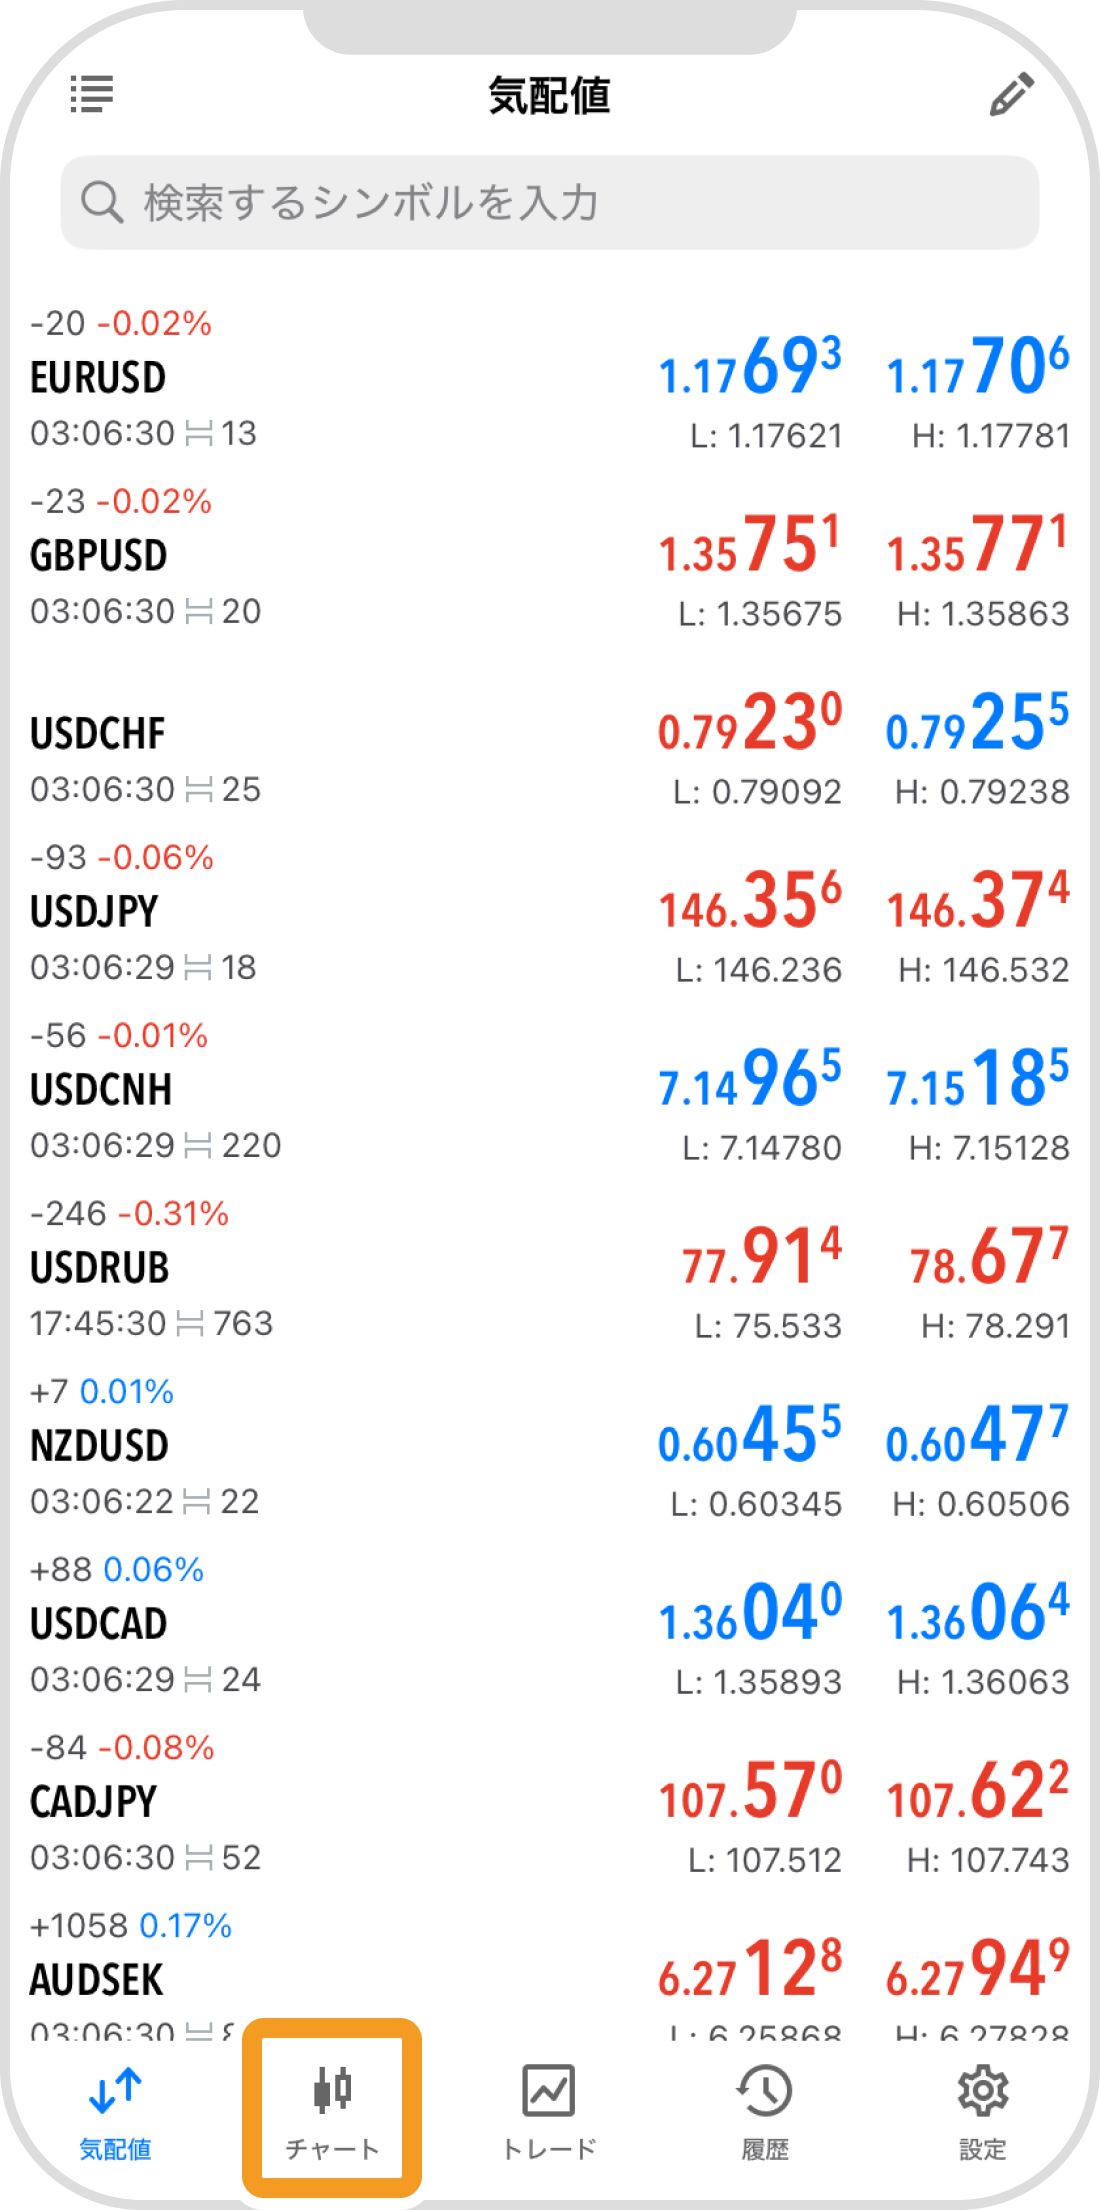
Task: Select the AUDSEK symbol row
Action: click(x=300, y=1979)
